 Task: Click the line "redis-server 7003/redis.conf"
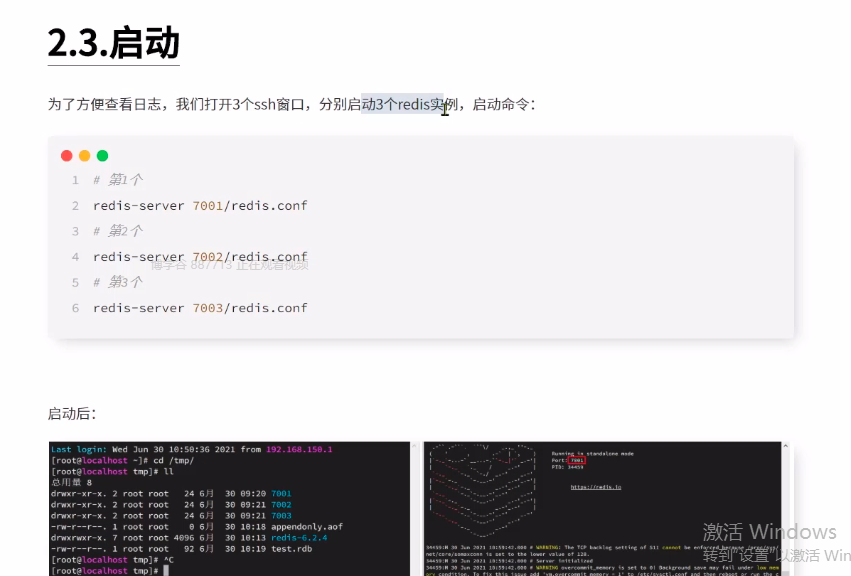click(x=200, y=308)
